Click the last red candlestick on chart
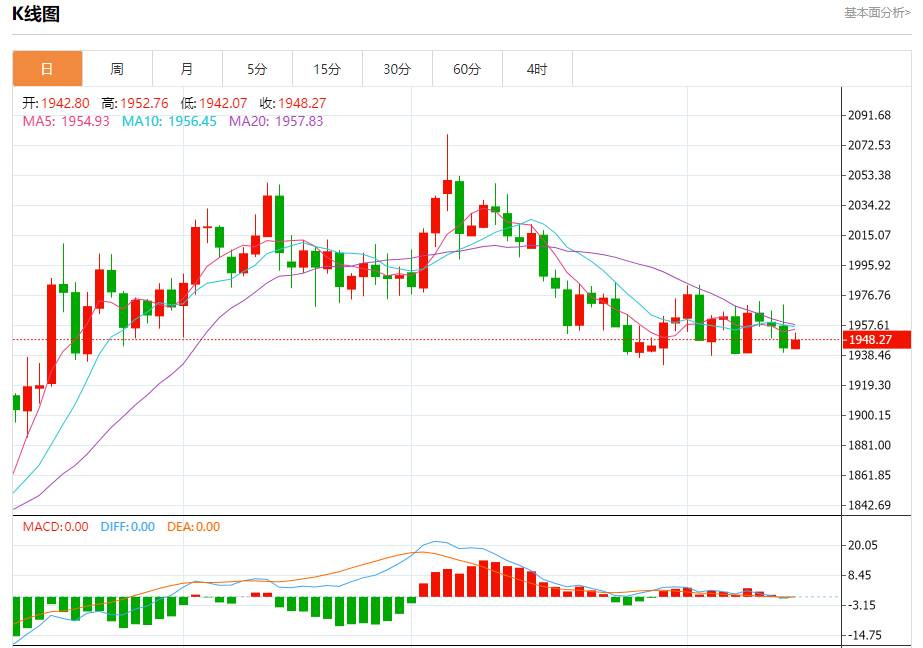 click(x=796, y=342)
